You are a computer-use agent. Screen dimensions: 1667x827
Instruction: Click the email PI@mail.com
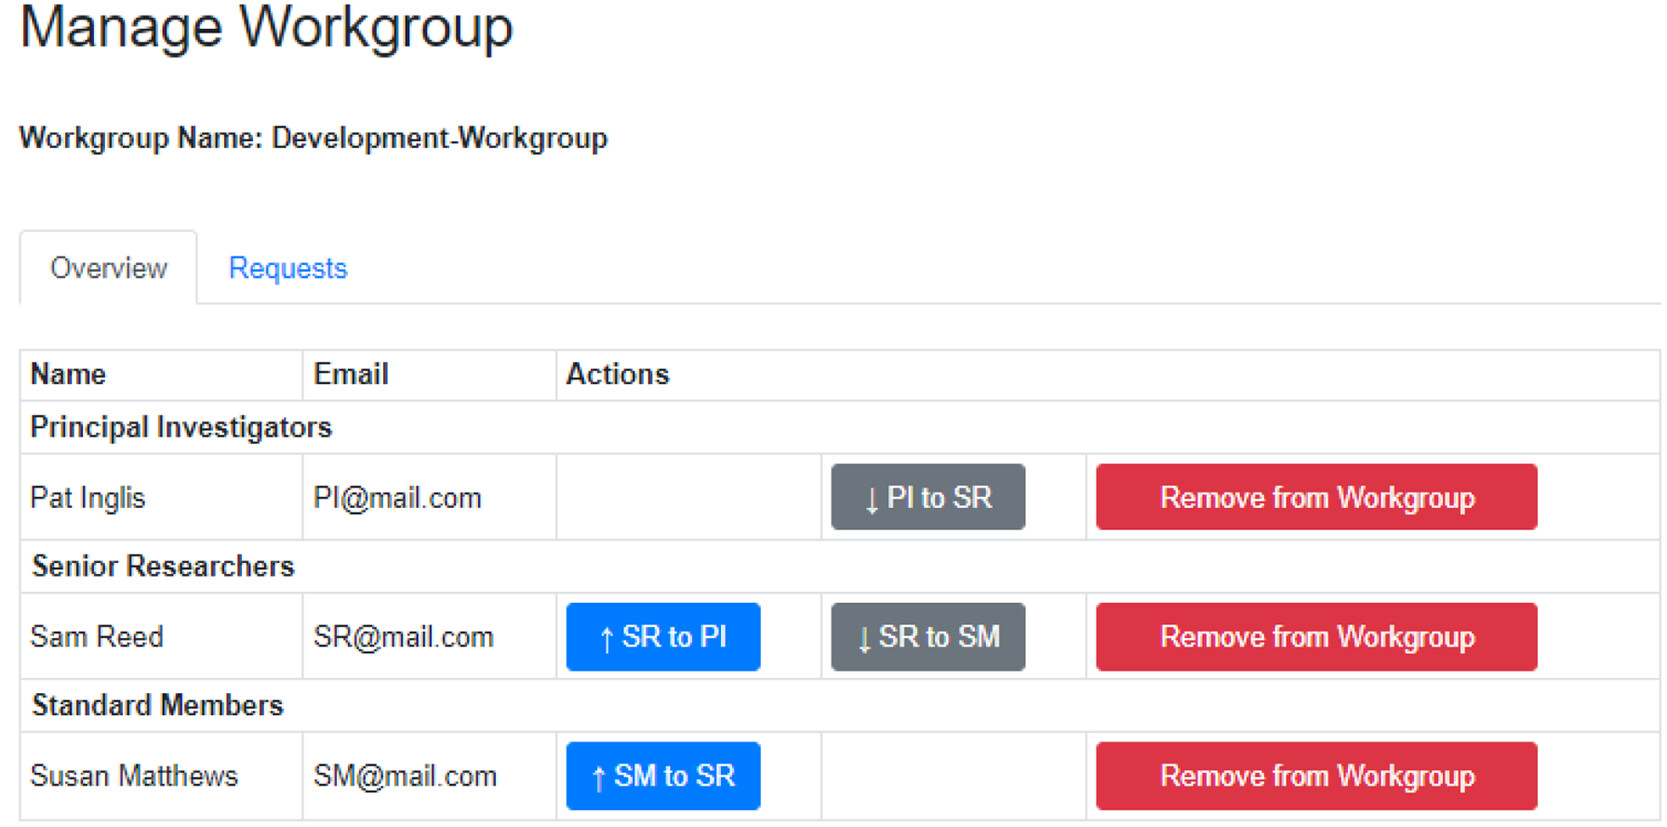point(398,498)
